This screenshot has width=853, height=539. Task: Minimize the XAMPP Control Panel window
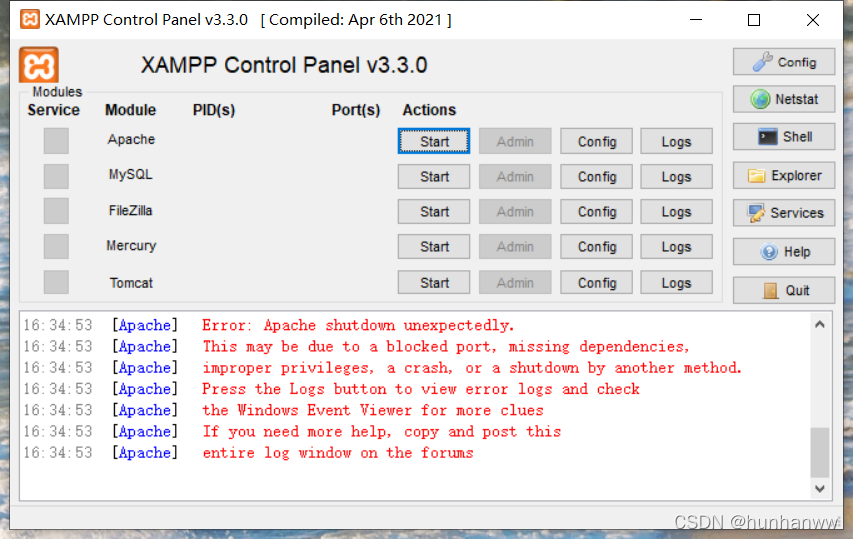point(696,20)
